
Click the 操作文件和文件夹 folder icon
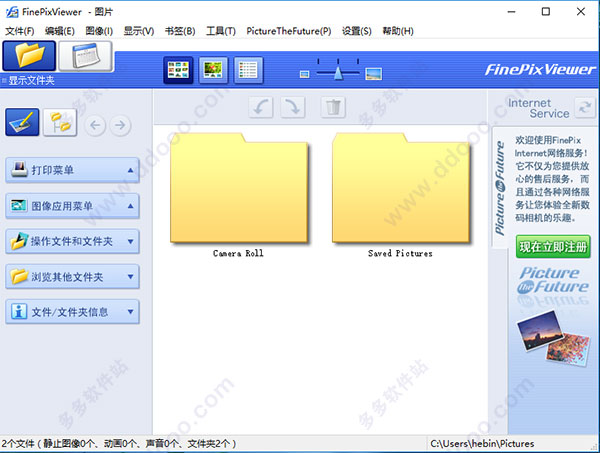(19, 241)
